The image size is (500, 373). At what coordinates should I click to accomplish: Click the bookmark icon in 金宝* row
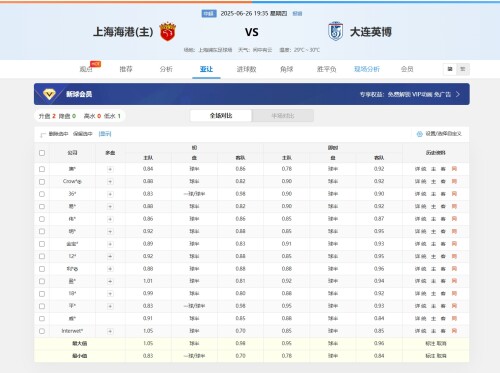454,244
